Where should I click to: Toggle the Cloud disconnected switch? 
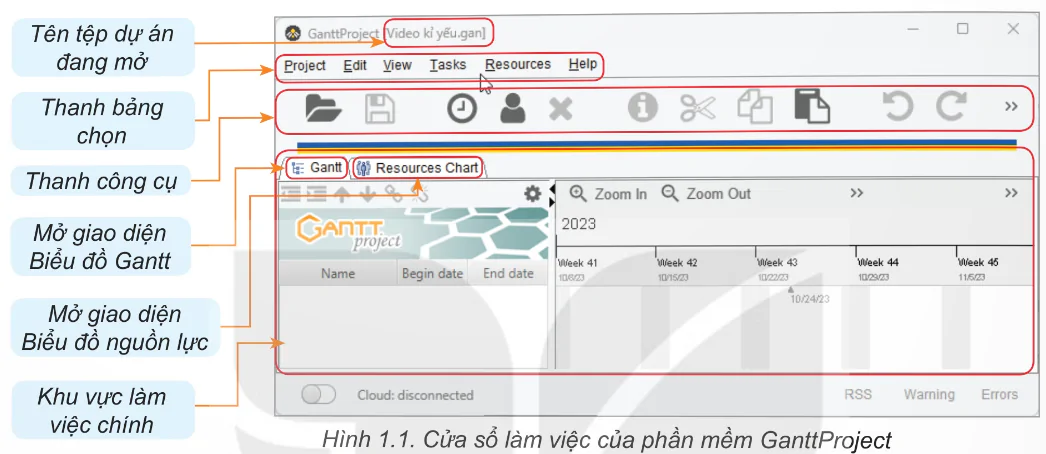[318, 395]
